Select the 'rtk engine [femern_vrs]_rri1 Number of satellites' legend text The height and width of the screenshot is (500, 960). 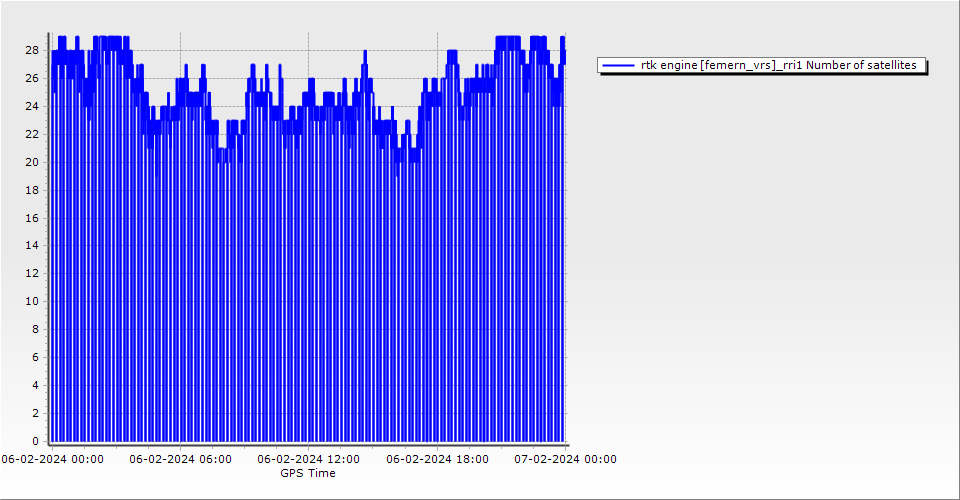tap(778, 65)
